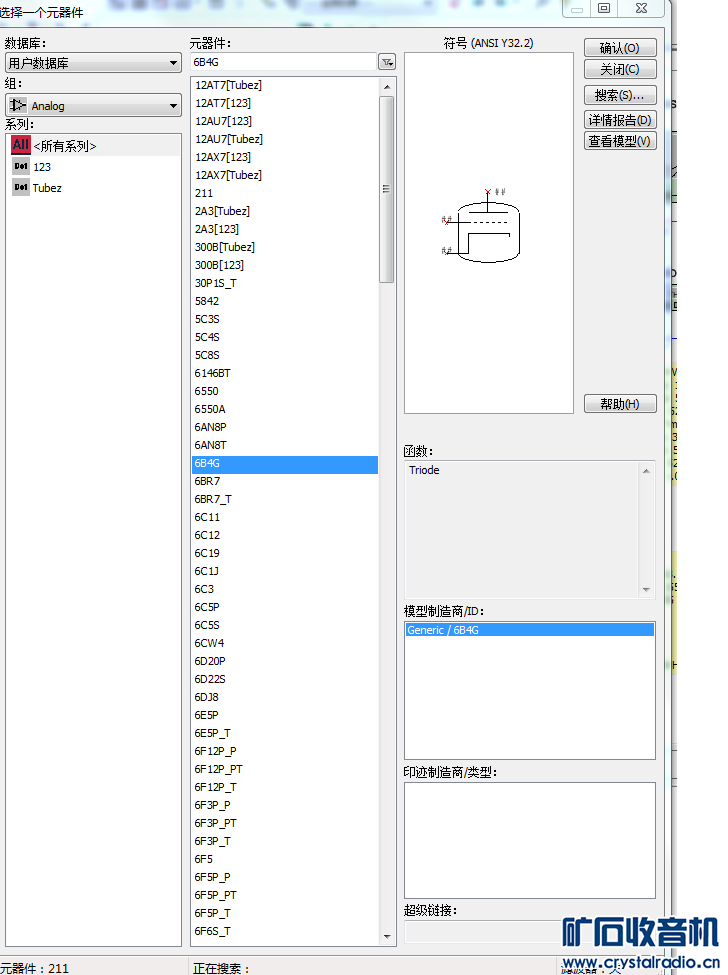Image resolution: width=728 pixels, height=975 pixels.
Task: Click the icon next to Tubez series
Action: point(21,188)
